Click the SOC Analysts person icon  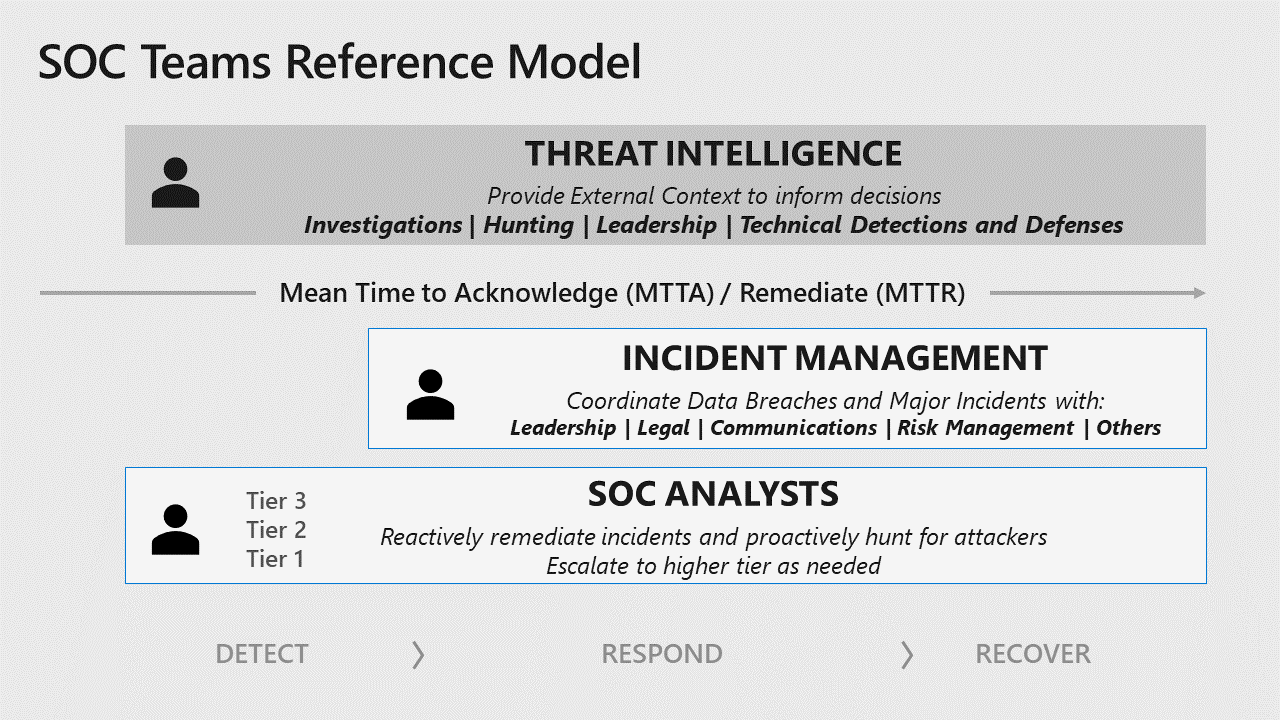pos(175,530)
